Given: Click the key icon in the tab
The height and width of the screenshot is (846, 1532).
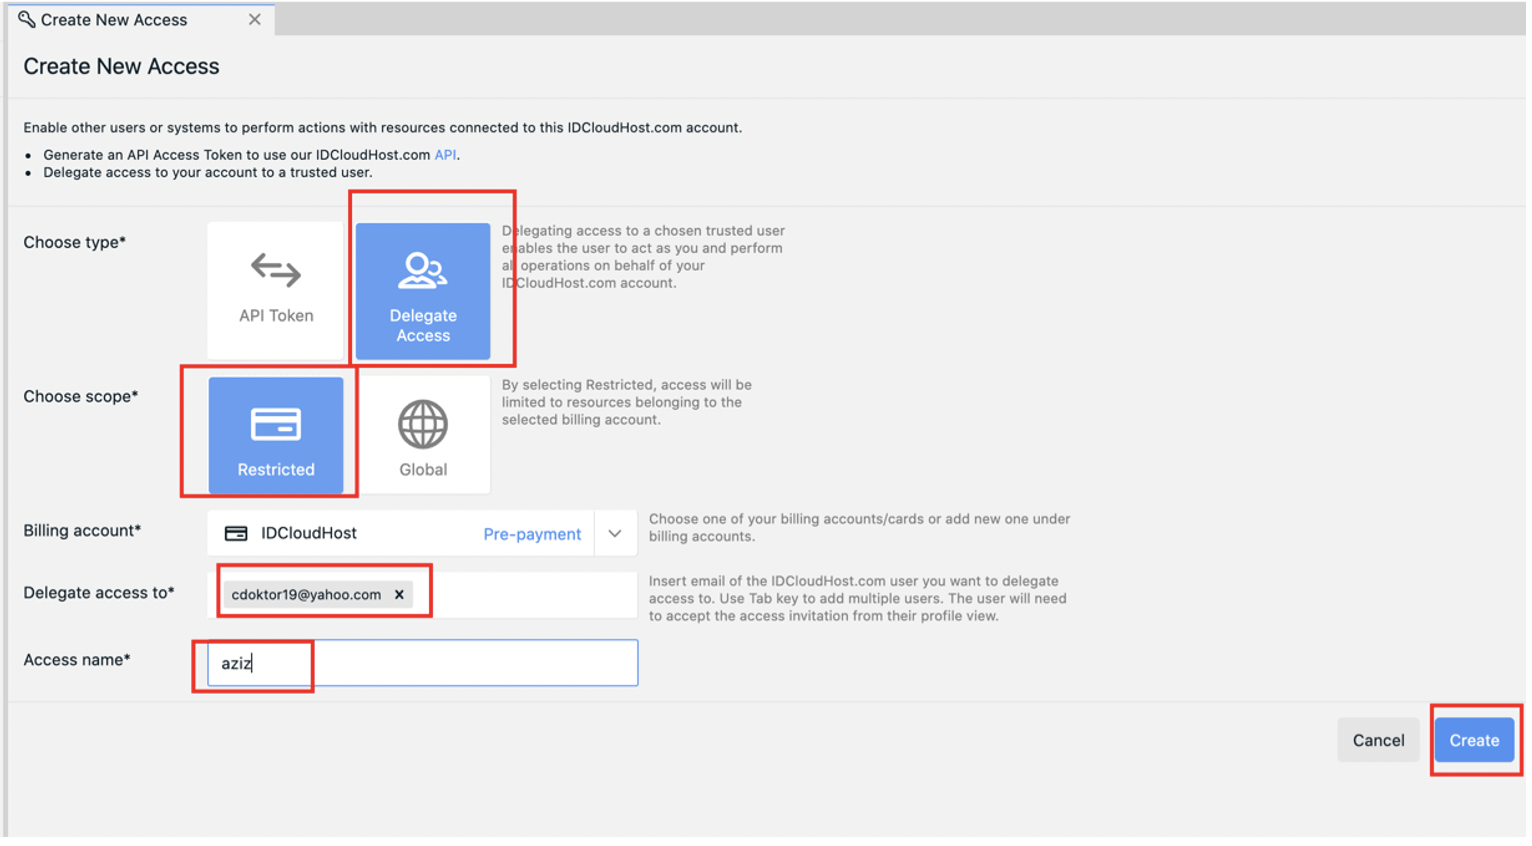Looking at the screenshot, I should point(26,20).
